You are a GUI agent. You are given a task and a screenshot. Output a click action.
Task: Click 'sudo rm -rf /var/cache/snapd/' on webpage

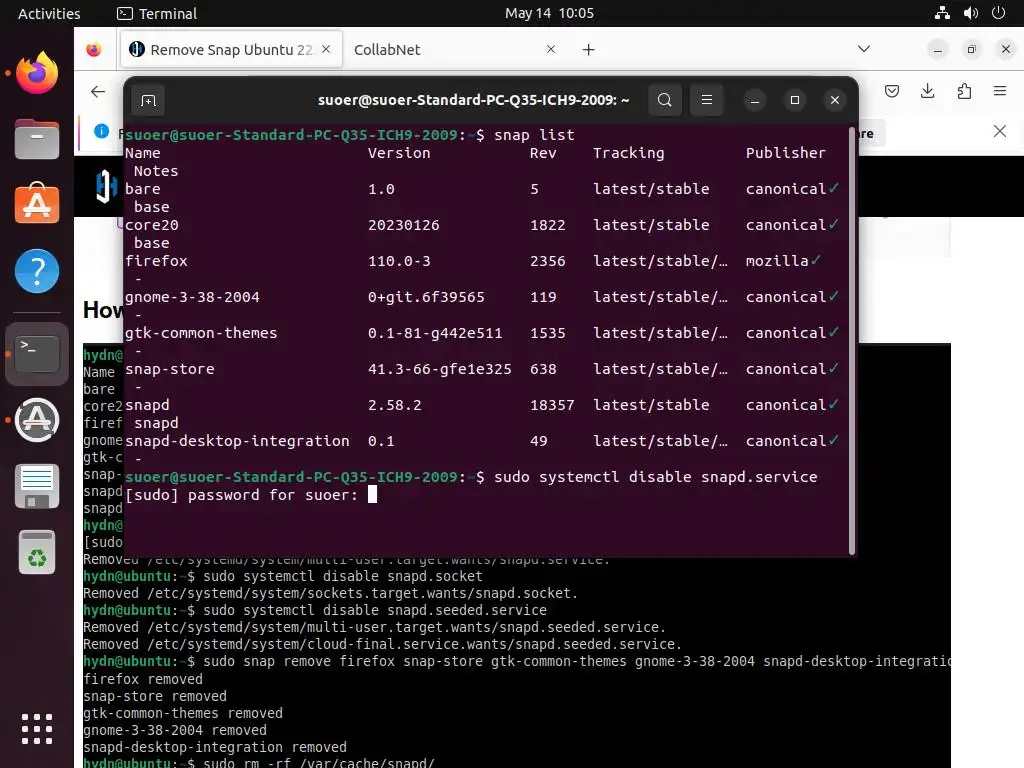[319, 762]
